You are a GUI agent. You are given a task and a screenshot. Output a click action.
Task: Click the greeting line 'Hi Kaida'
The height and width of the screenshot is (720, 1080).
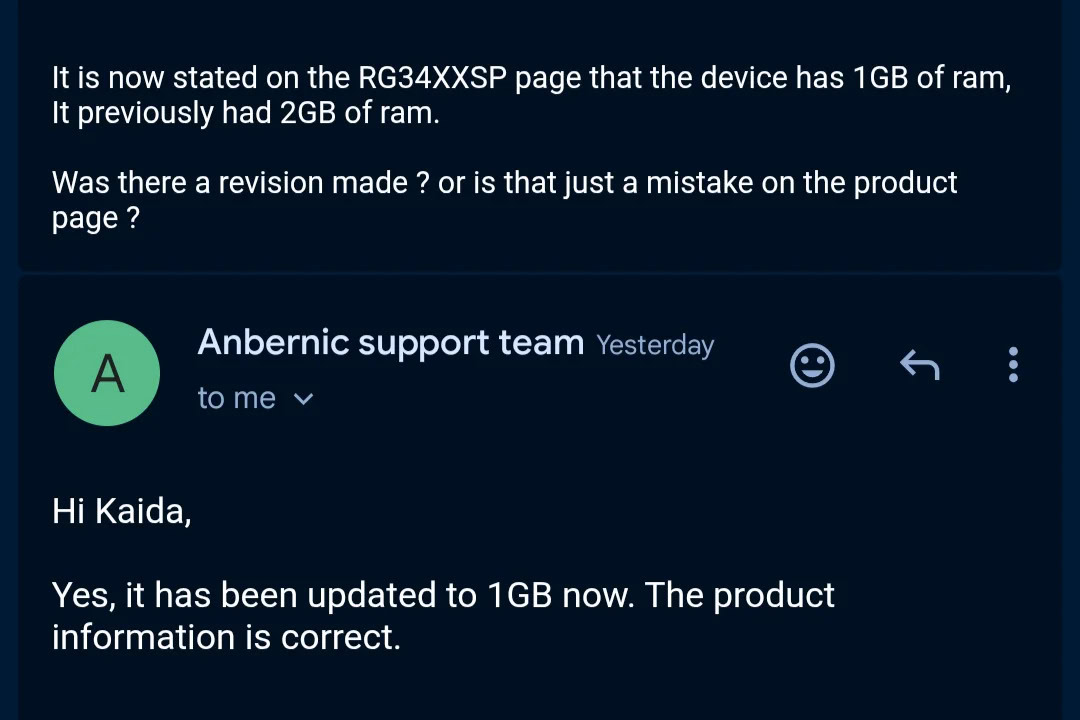[x=121, y=511]
